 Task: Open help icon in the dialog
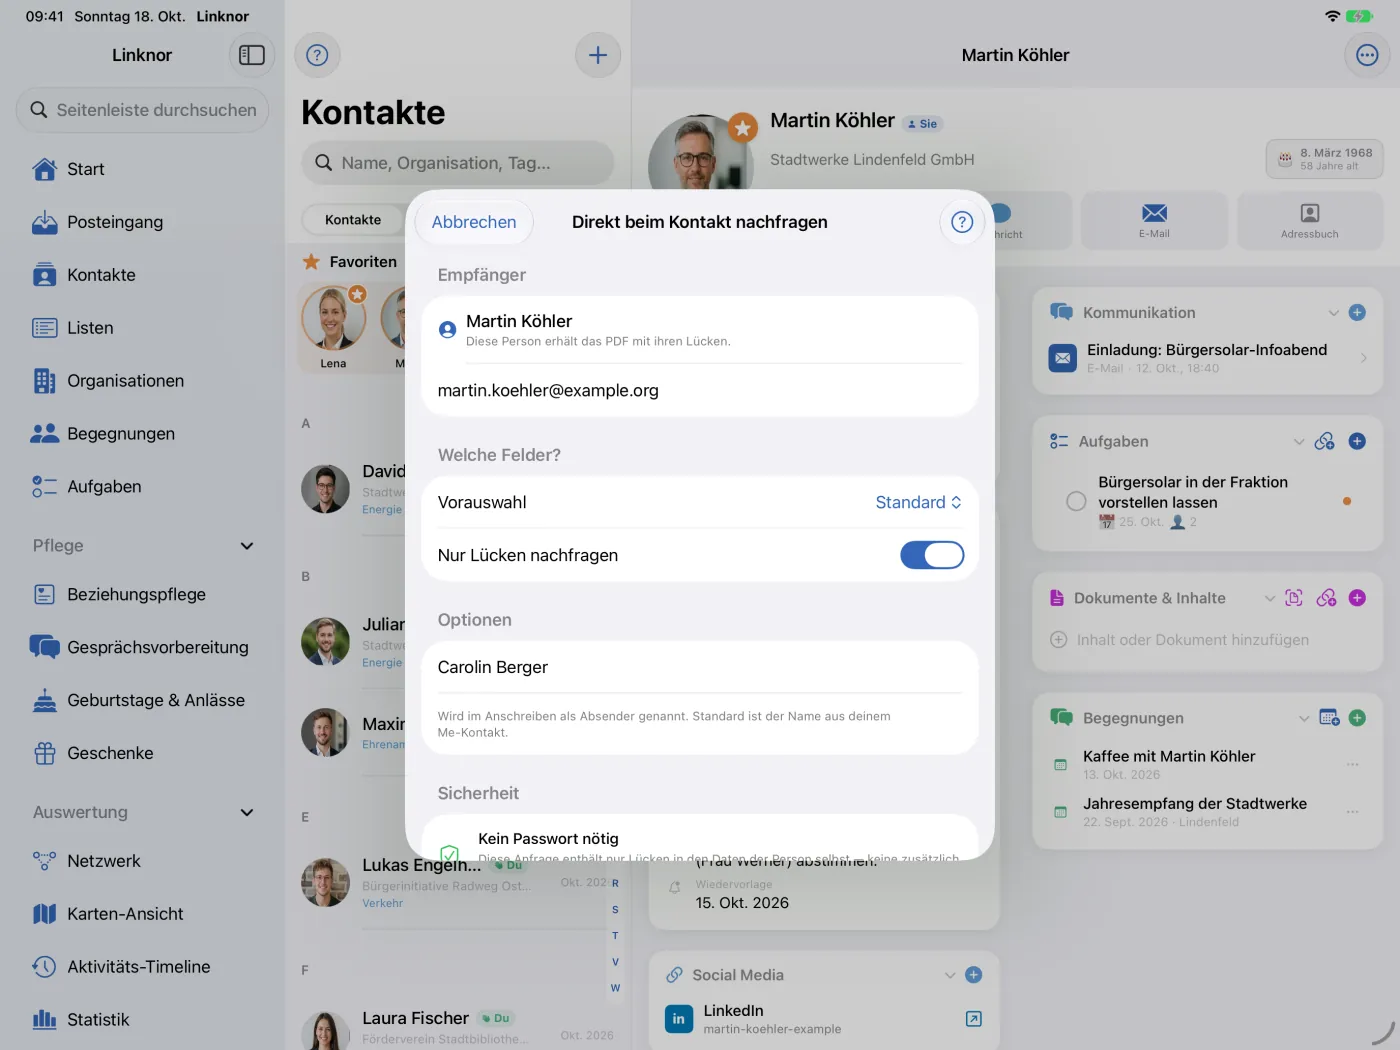click(x=962, y=222)
